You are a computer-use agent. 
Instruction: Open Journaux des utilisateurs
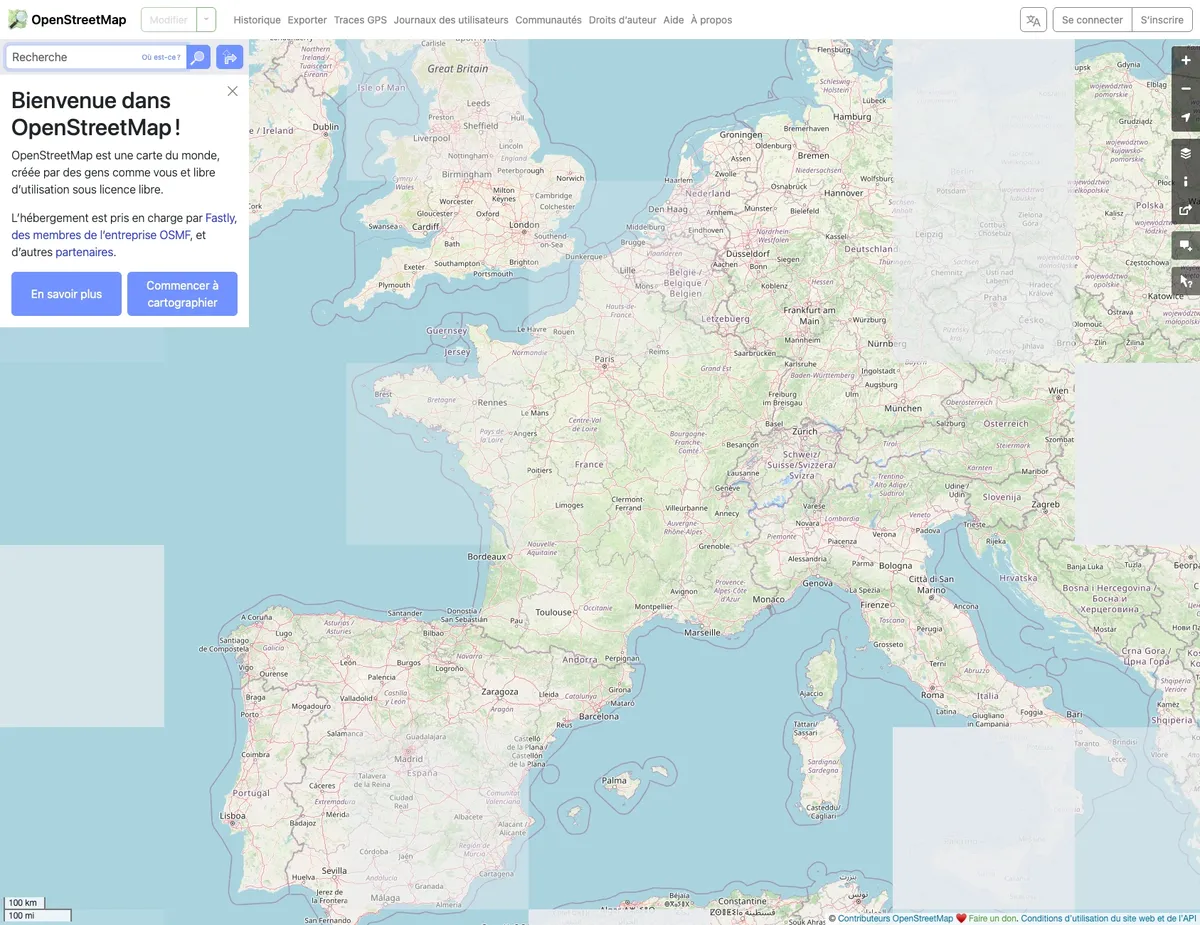(451, 20)
